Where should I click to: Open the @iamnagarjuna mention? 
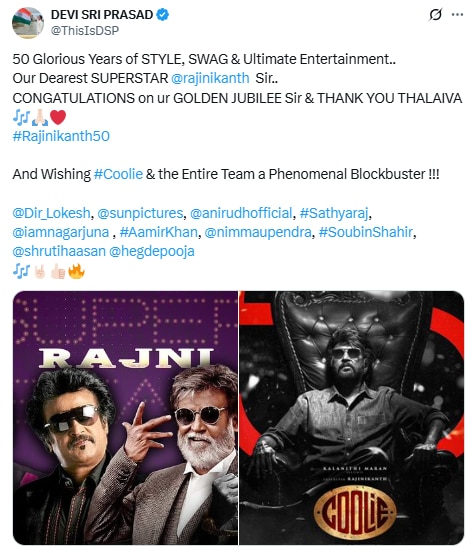coord(61,232)
